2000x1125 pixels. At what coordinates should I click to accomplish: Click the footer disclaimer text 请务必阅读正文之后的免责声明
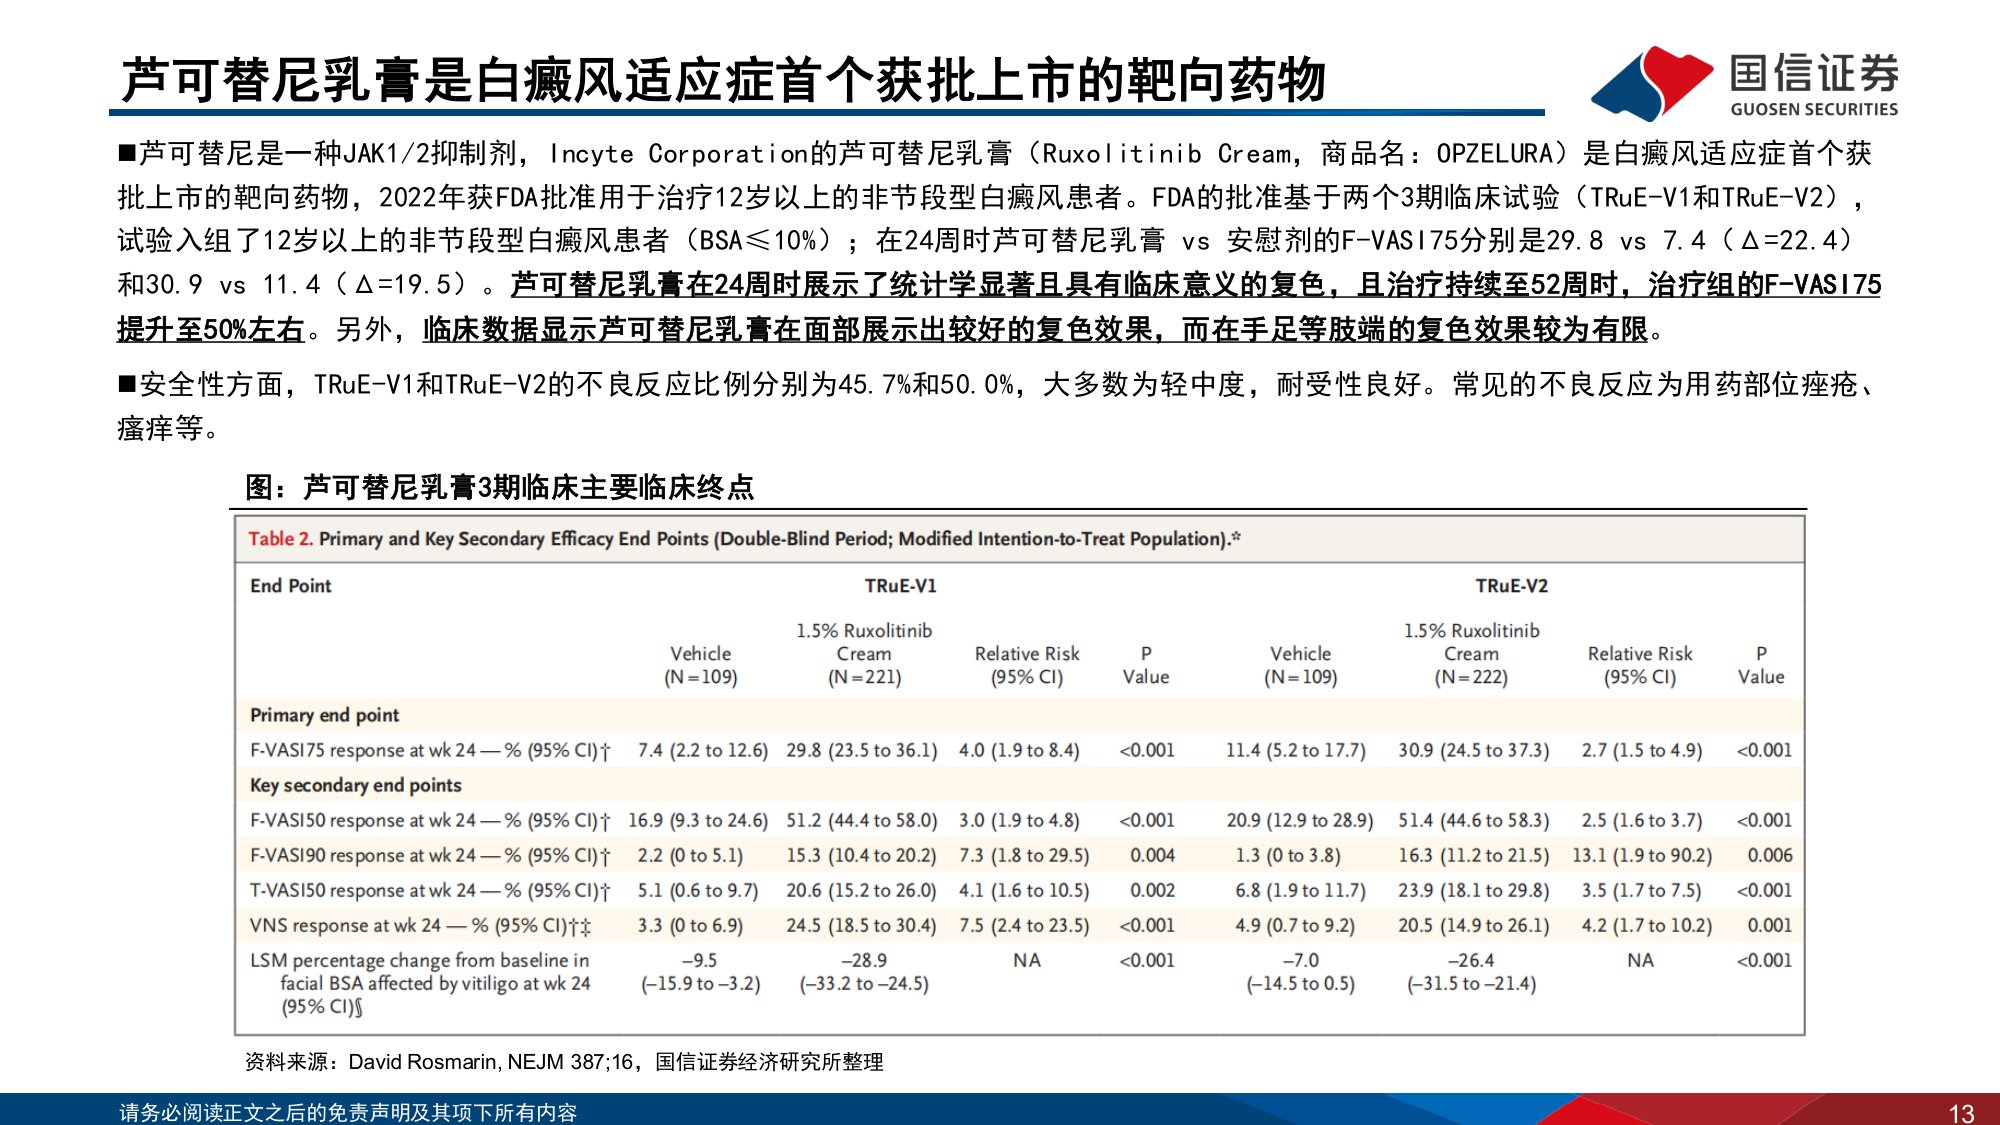tap(348, 1112)
